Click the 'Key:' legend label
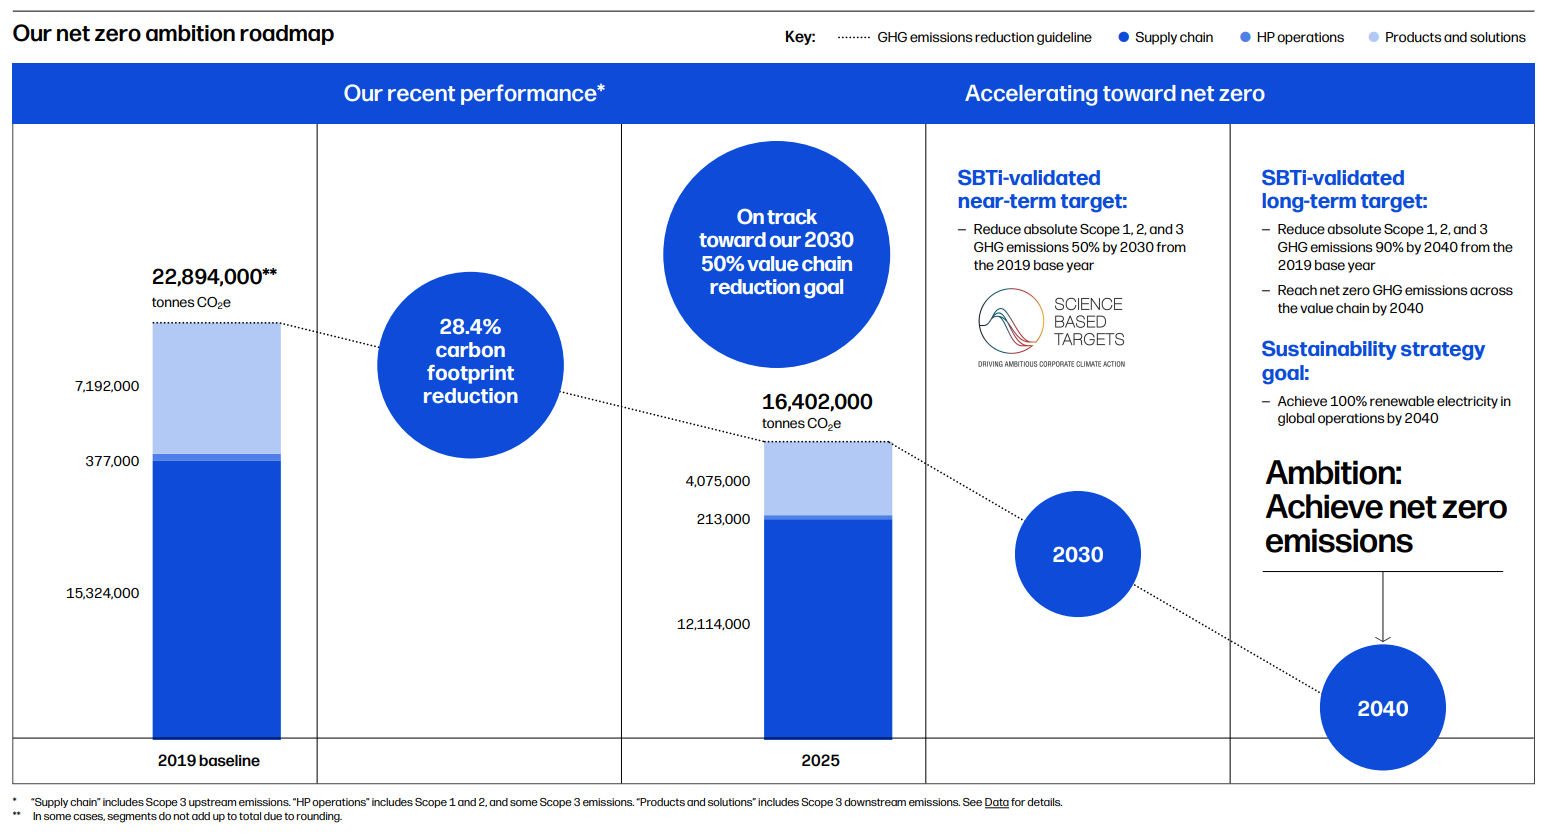Image resolution: width=1546 pixels, height=836 pixels. click(800, 37)
